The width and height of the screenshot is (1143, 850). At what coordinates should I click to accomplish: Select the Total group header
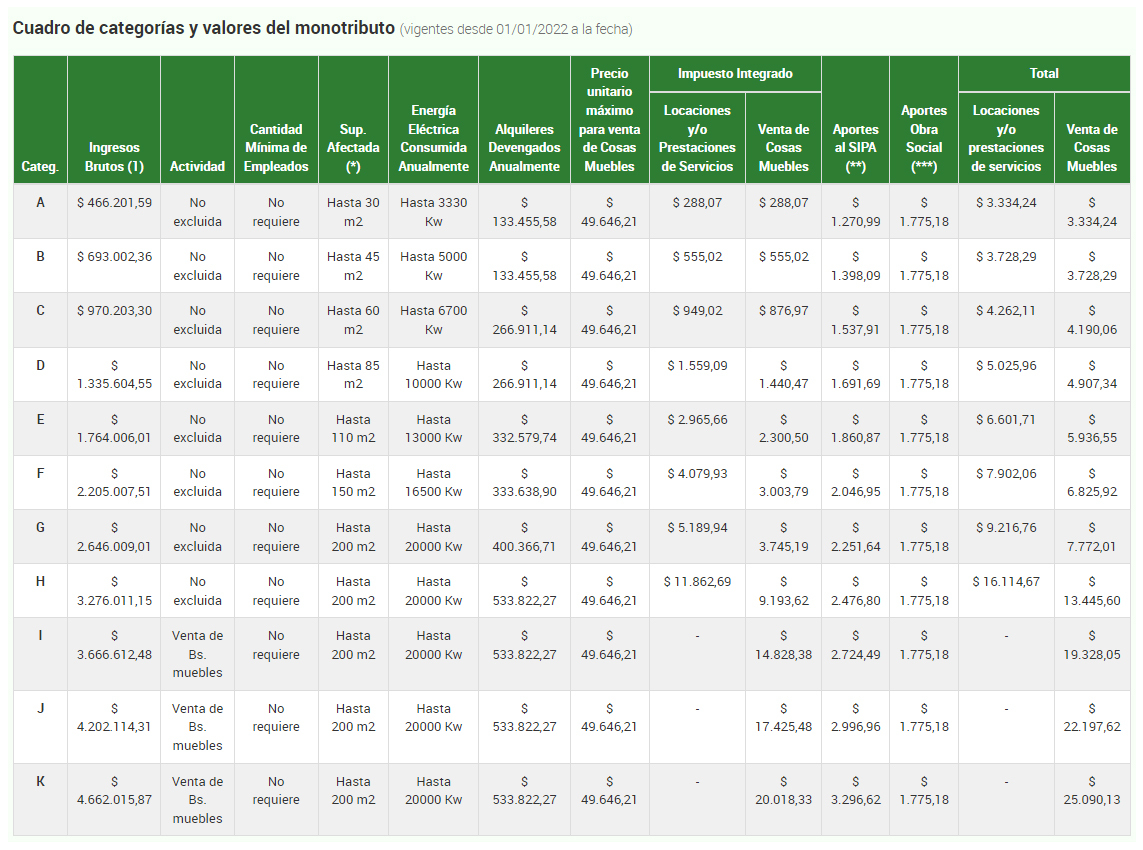1044,73
